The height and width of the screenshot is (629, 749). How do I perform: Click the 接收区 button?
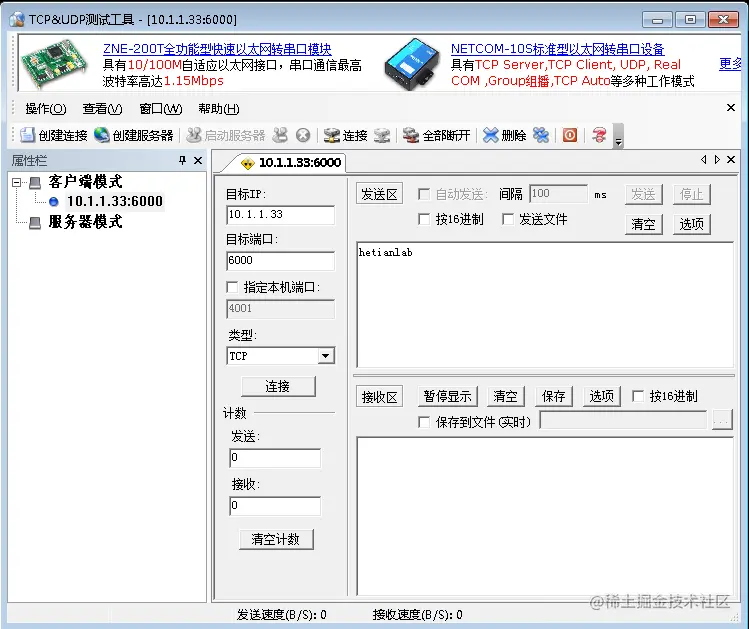[379, 397]
